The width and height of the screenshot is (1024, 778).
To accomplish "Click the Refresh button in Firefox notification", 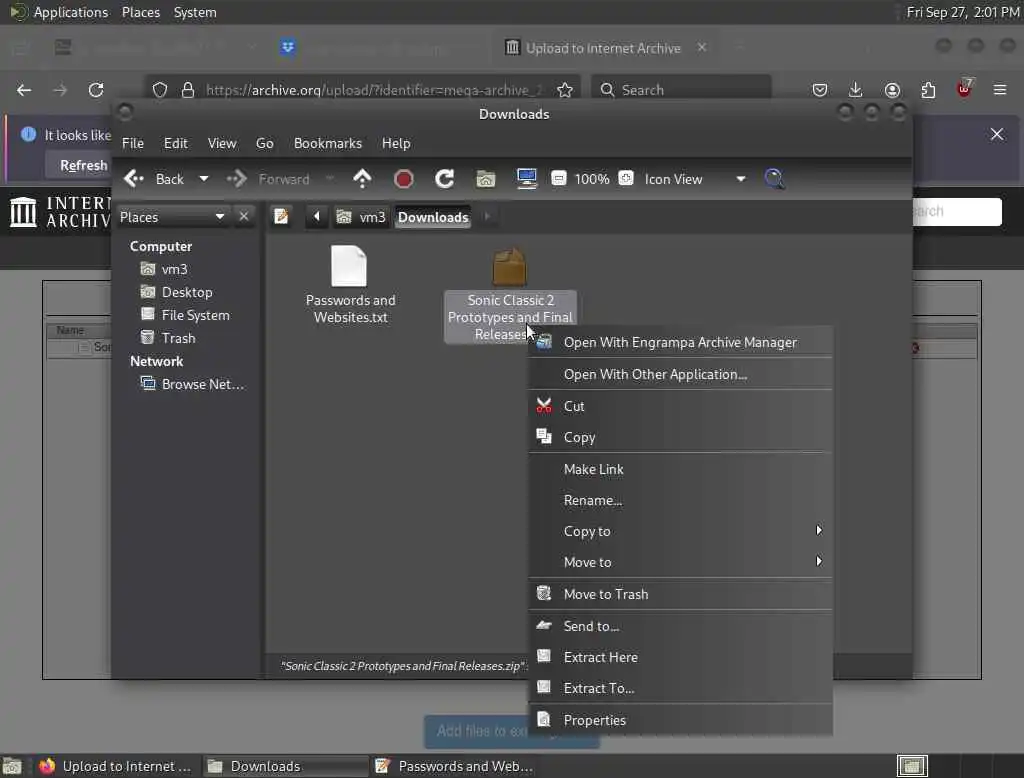I will click(84, 165).
